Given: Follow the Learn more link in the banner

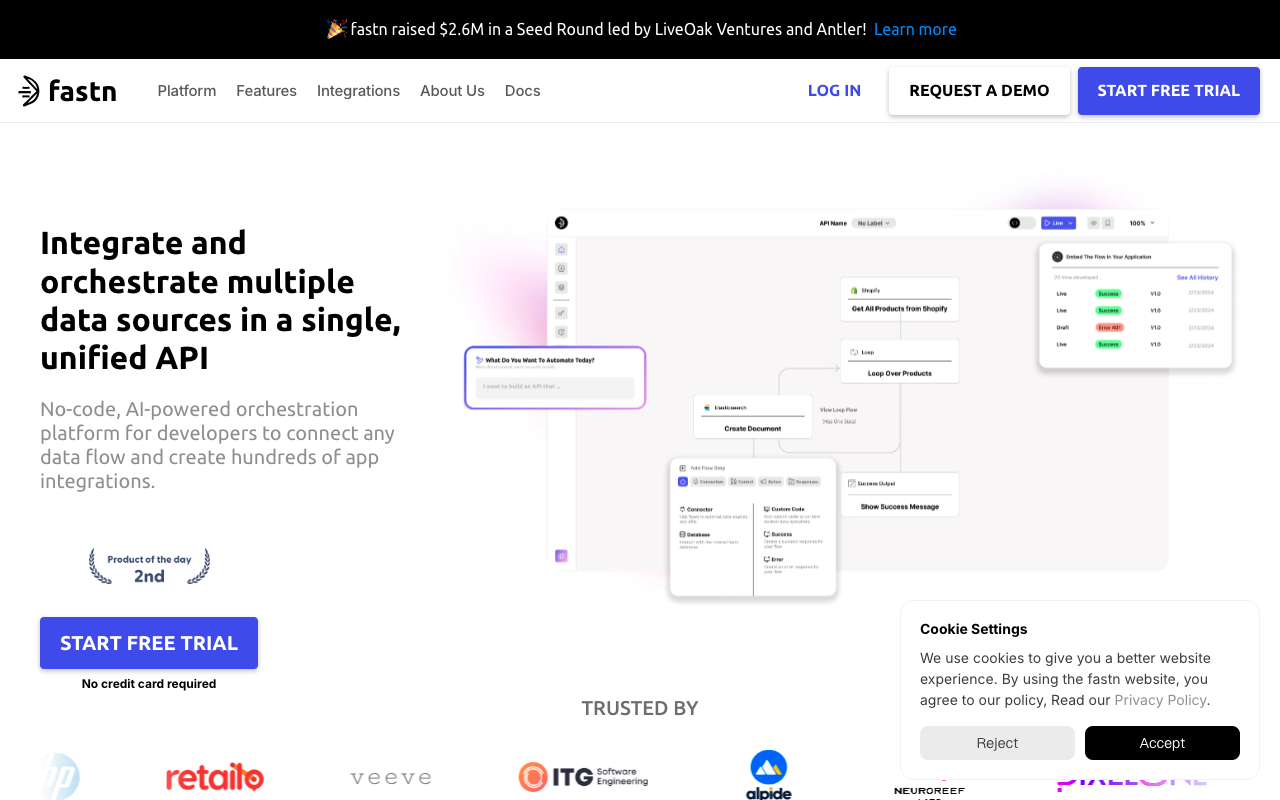Looking at the screenshot, I should click(x=915, y=29).
